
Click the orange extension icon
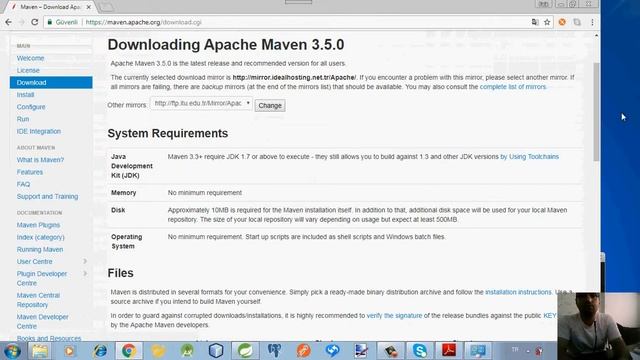click(562, 22)
